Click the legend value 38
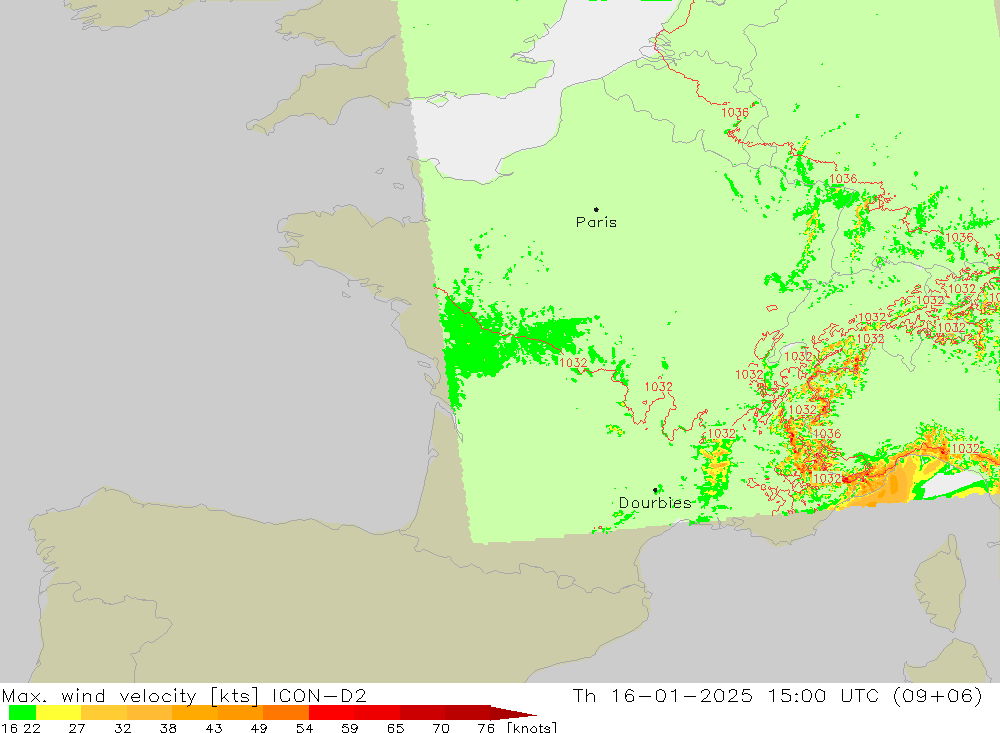Screen dimensions: 1000x733 tap(168, 728)
